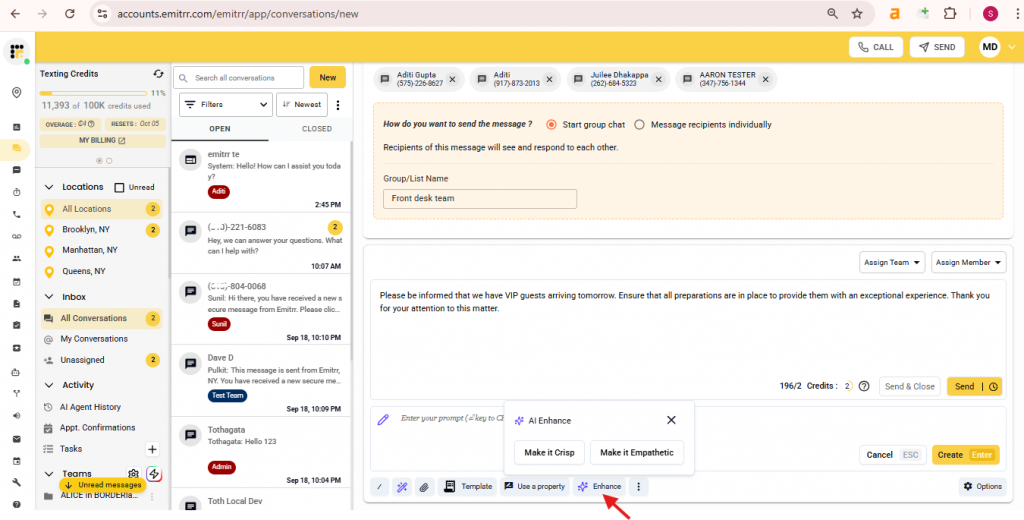Add a new task with plus icon

[152, 449]
